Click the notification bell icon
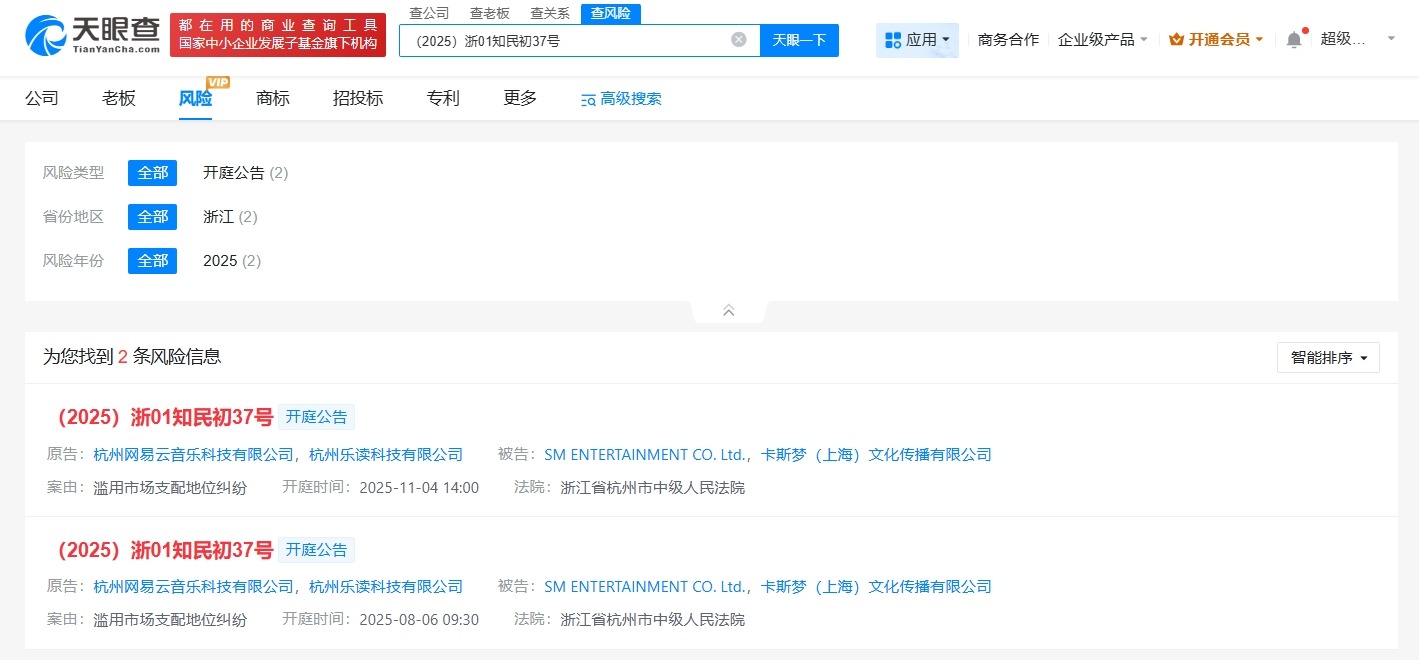 (x=1293, y=38)
